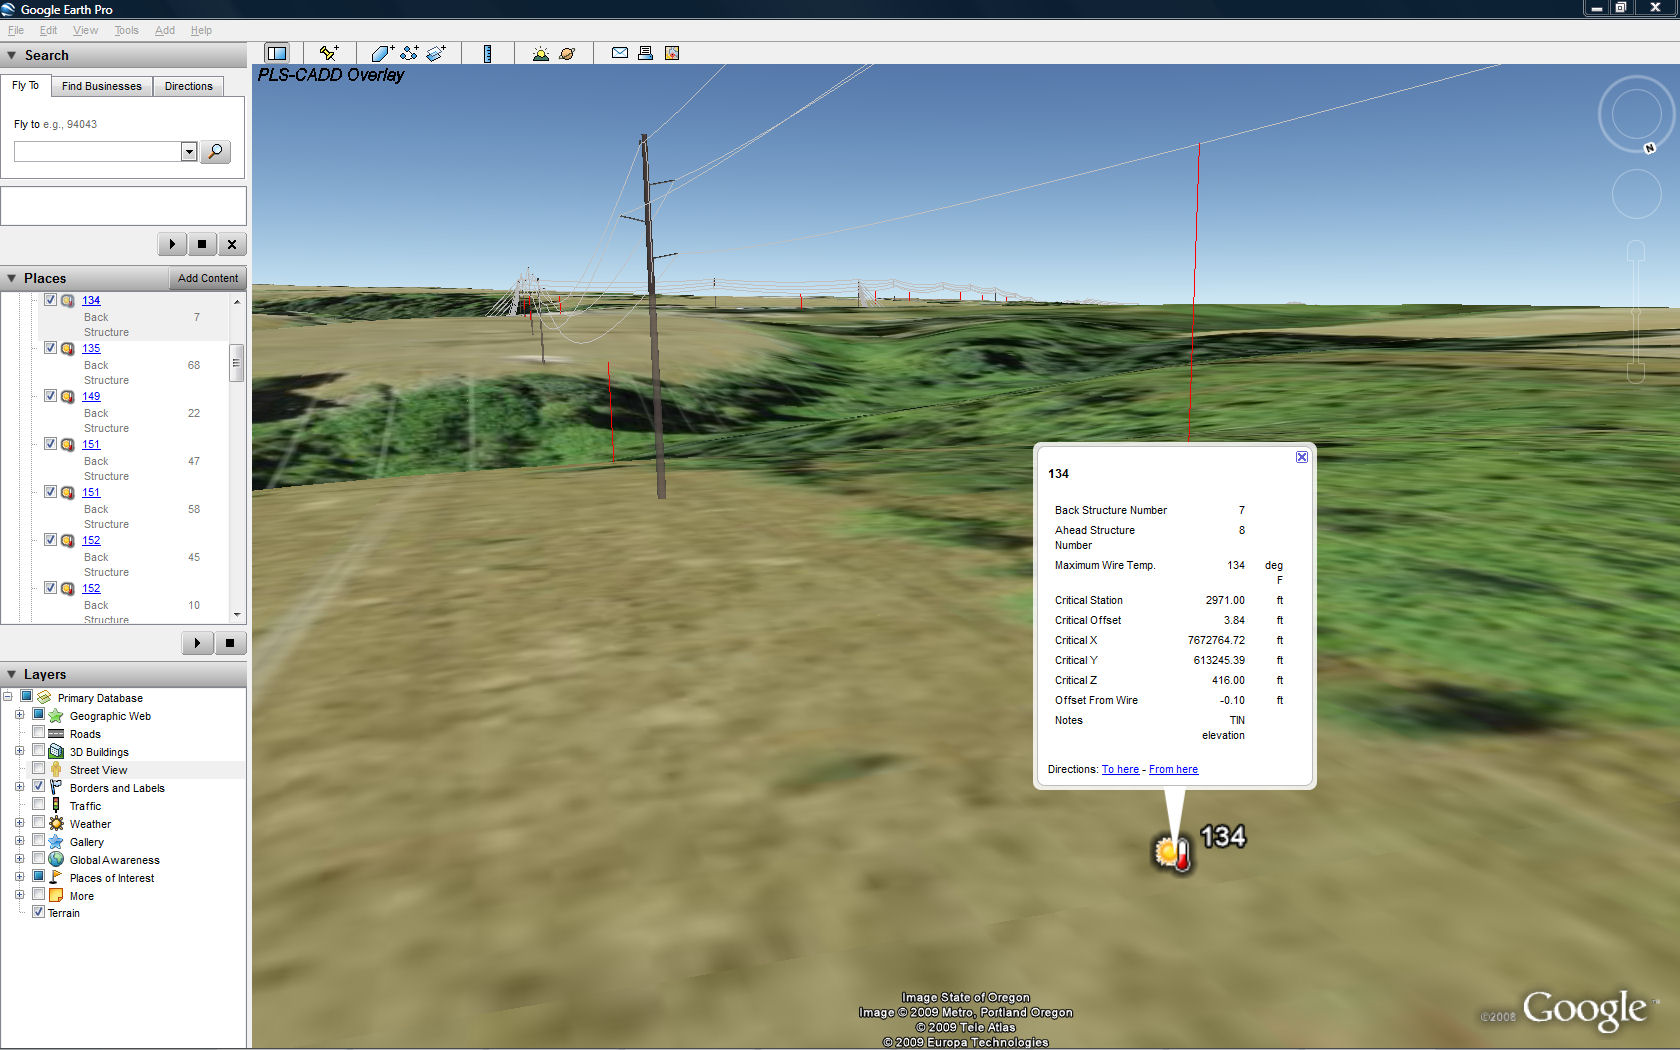1680x1050 pixels.
Task: Switch to Find Businesses tab
Action: pos(102,86)
